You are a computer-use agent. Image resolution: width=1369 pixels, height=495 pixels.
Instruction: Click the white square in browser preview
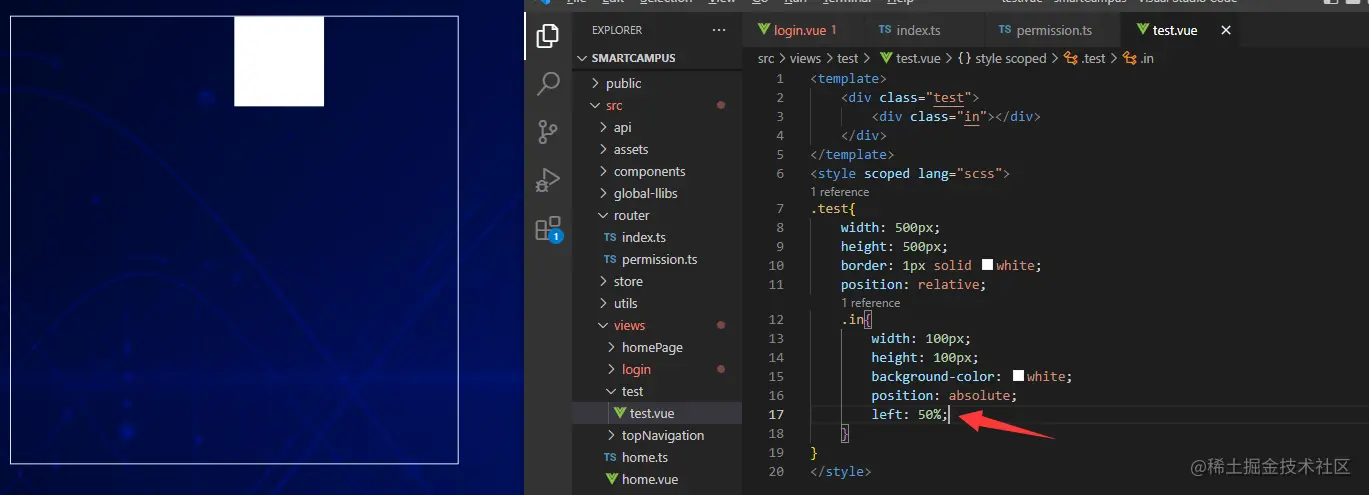(279, 61)
